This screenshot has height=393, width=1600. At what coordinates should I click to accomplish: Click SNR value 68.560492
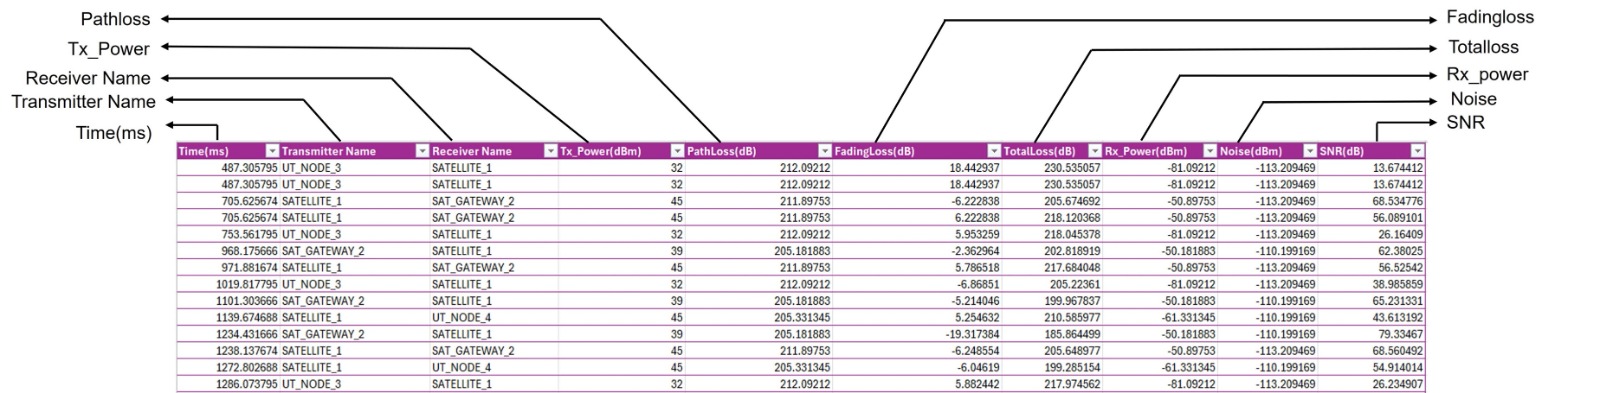coord(1398,351)
